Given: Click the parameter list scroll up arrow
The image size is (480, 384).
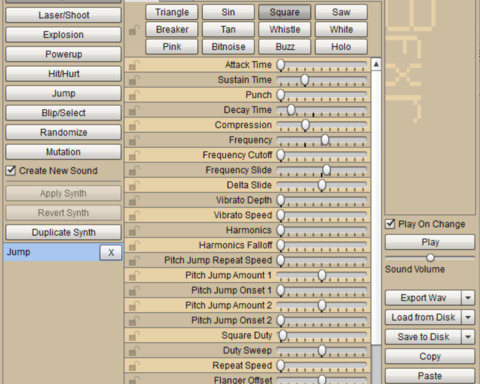Looking at the screenshot, I should point(376,64).
